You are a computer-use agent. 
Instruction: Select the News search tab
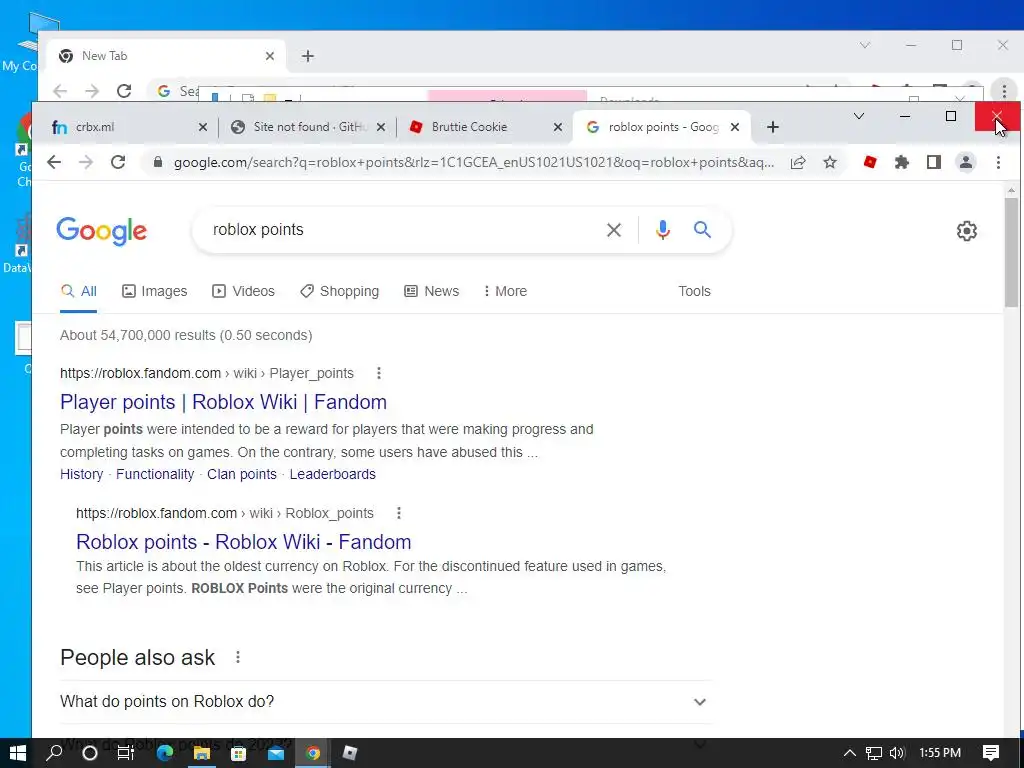coord(432,291)
